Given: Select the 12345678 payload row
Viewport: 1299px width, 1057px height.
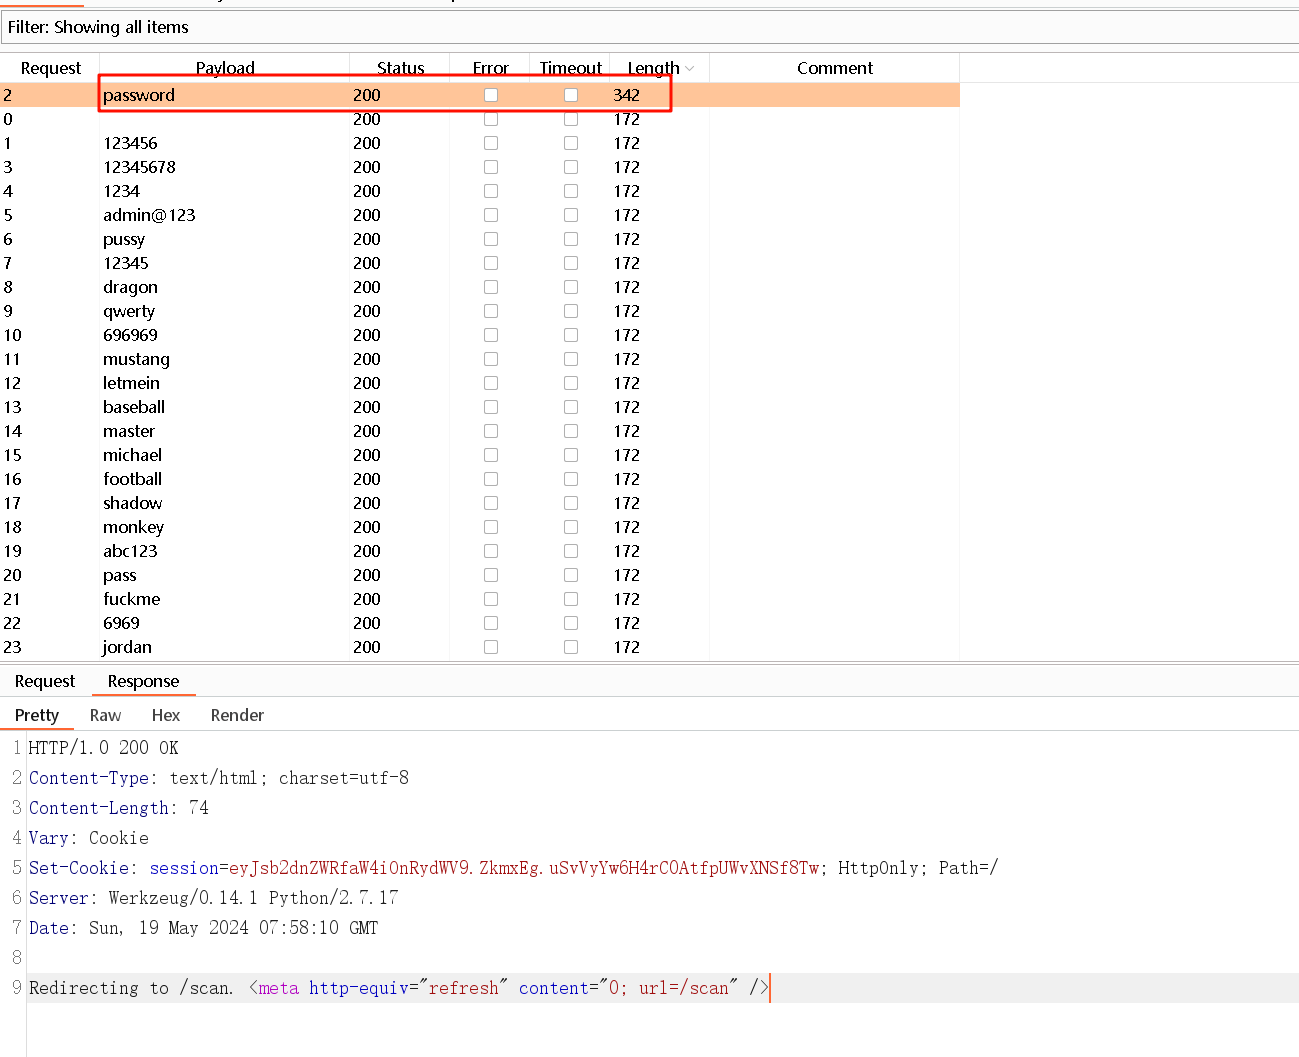Looking at the screenshot, I should coord(480,167).
